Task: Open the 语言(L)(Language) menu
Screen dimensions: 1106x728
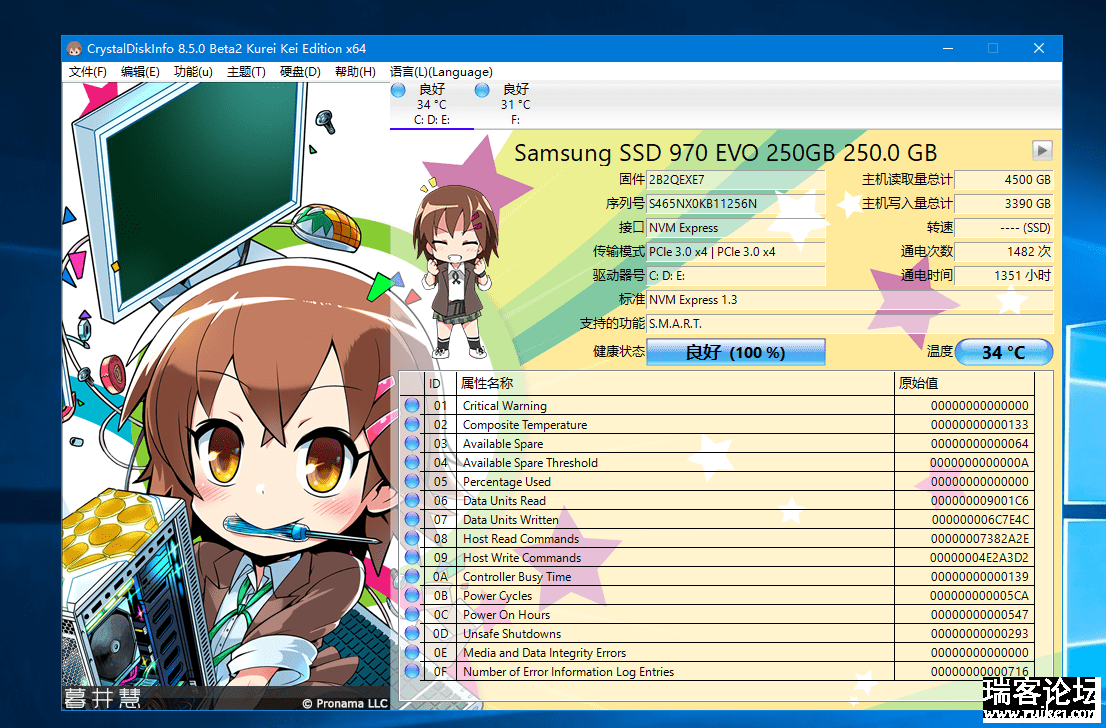Action: (x=441, y=72)
